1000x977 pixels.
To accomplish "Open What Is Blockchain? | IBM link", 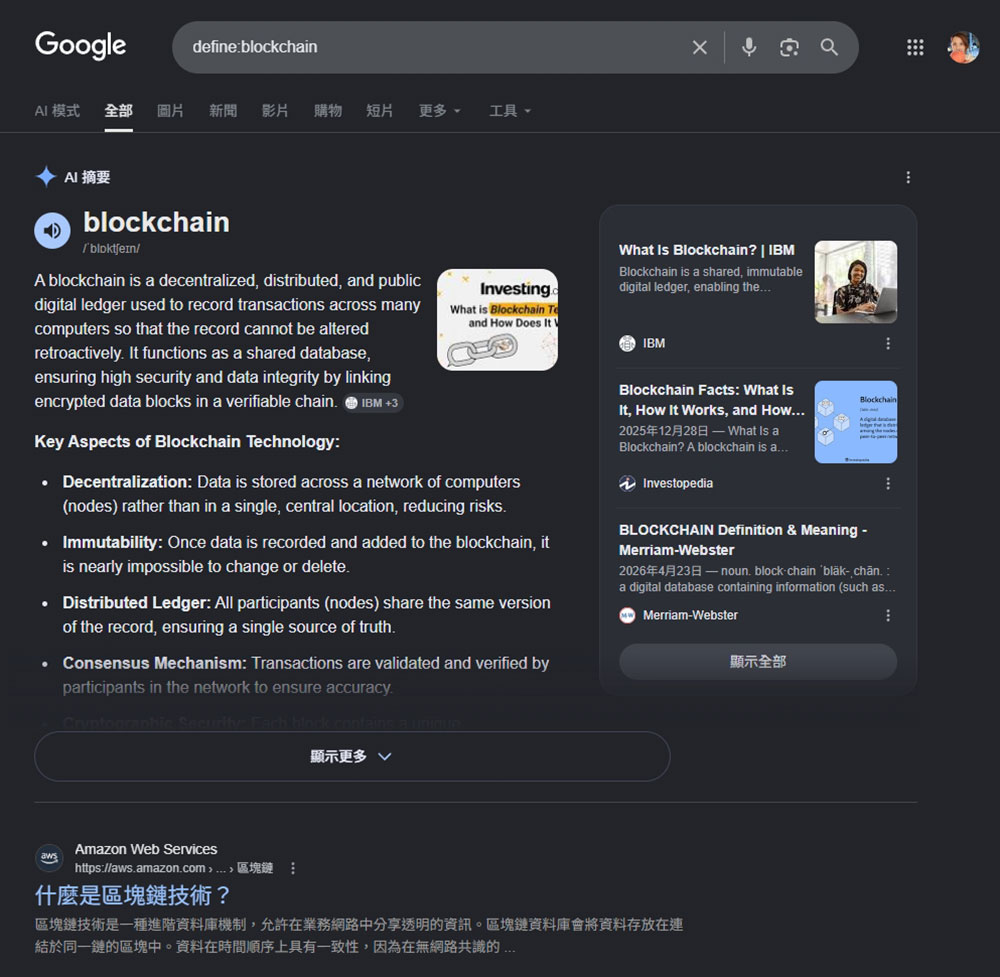I will pyautogui.click(x=707, y=250).
